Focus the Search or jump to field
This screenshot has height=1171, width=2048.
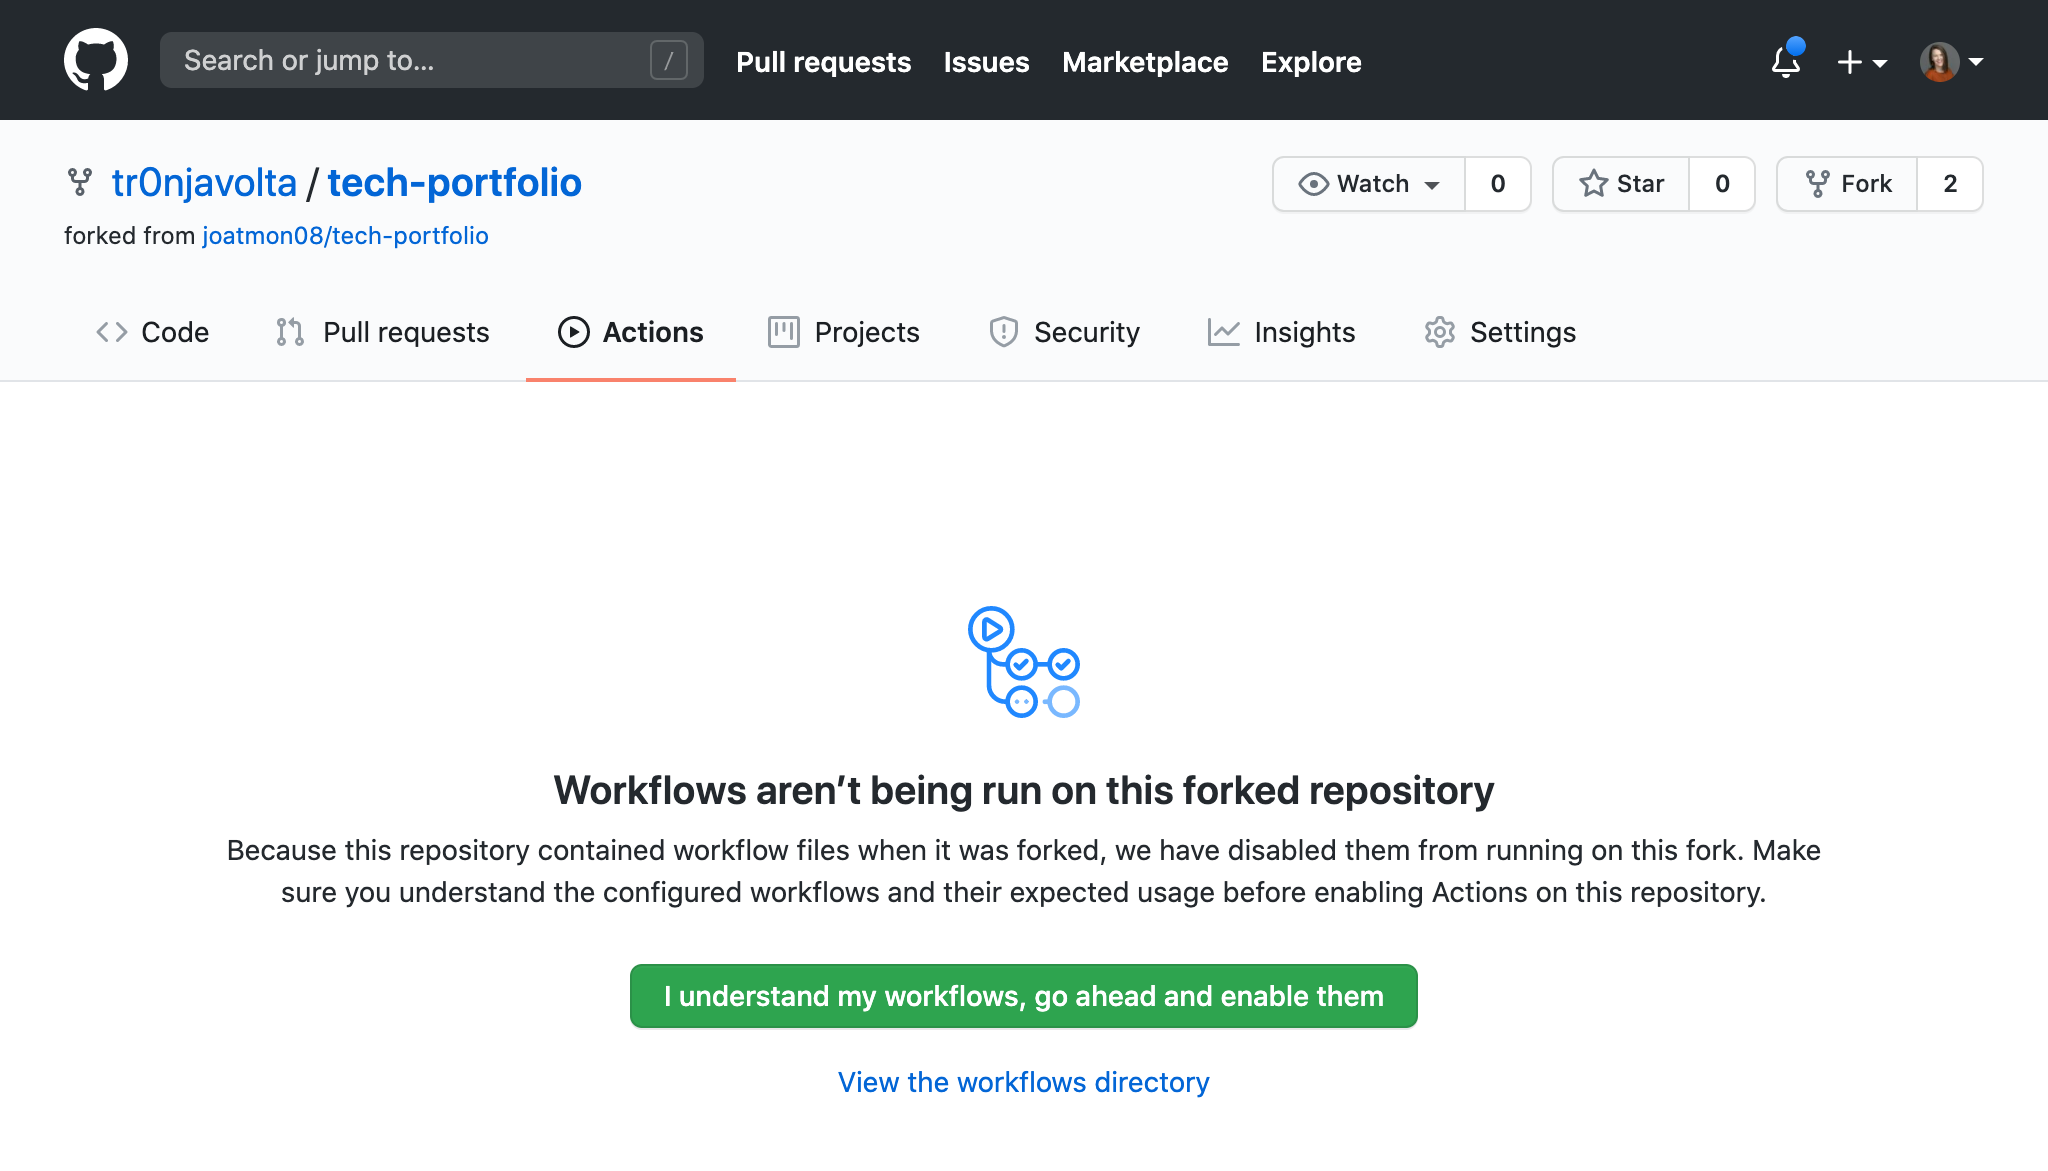[410, 61]
